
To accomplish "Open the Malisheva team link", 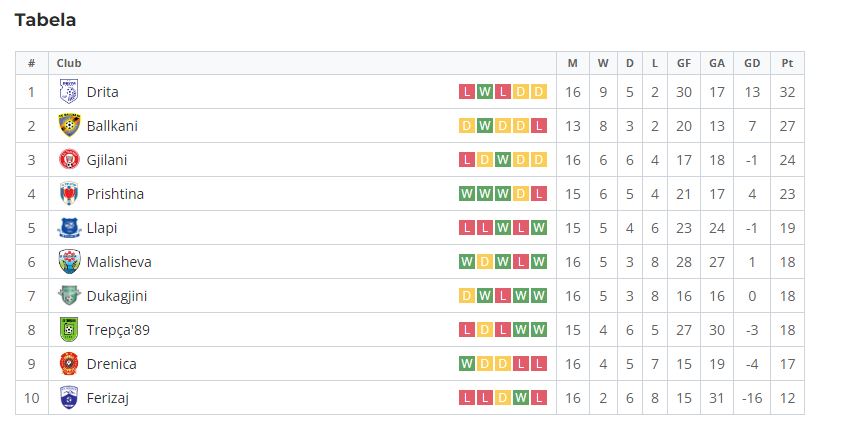I will pyautogui.click(x=119, y=262).
